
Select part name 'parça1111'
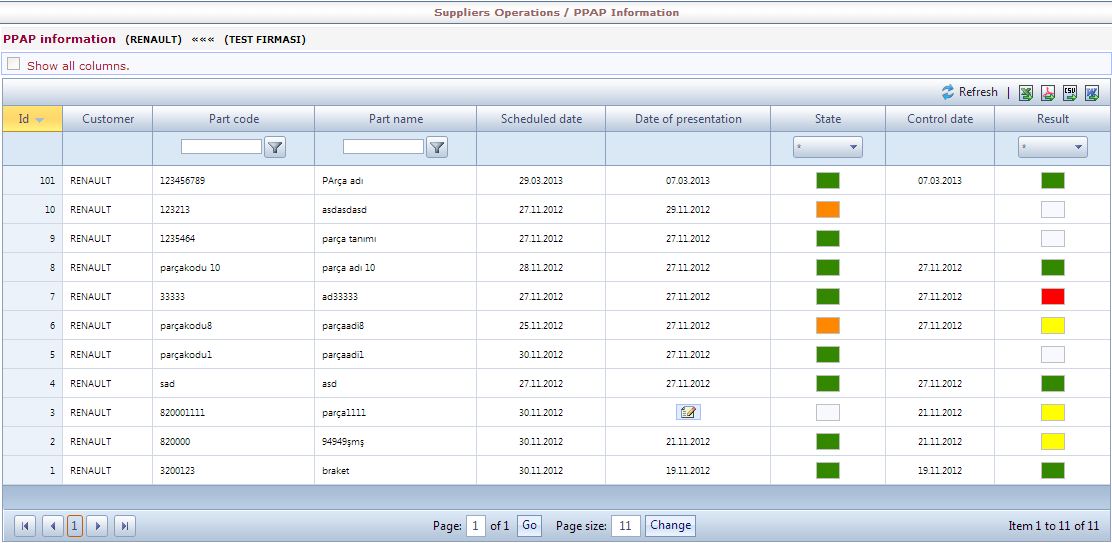344,413
